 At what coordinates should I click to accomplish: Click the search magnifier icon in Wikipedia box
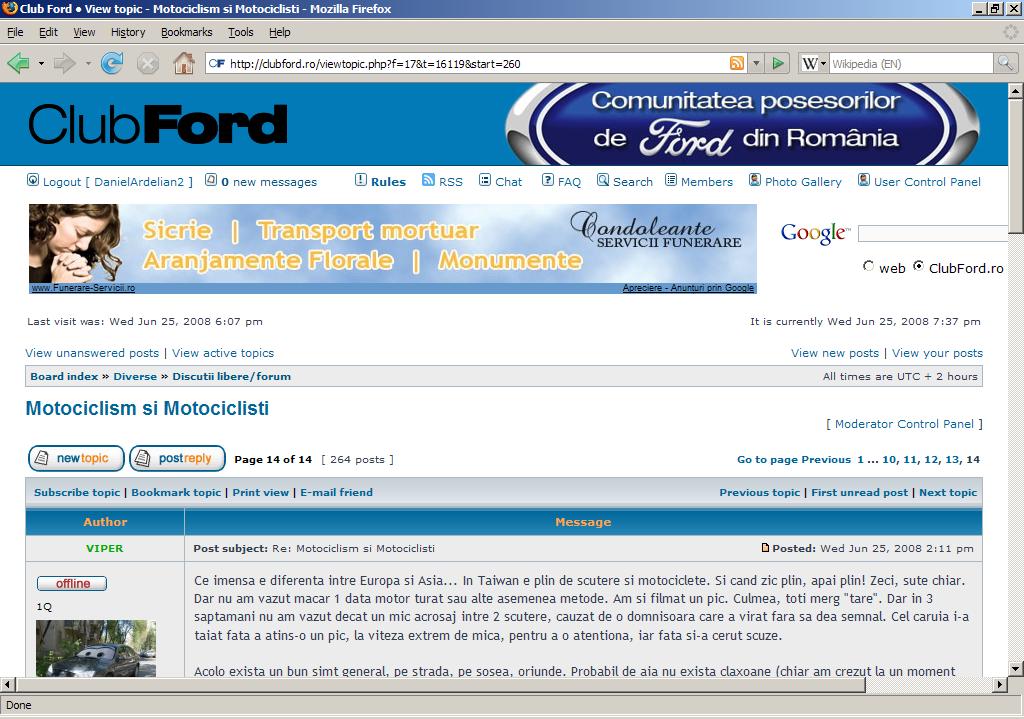click(x=1005, y=63)
